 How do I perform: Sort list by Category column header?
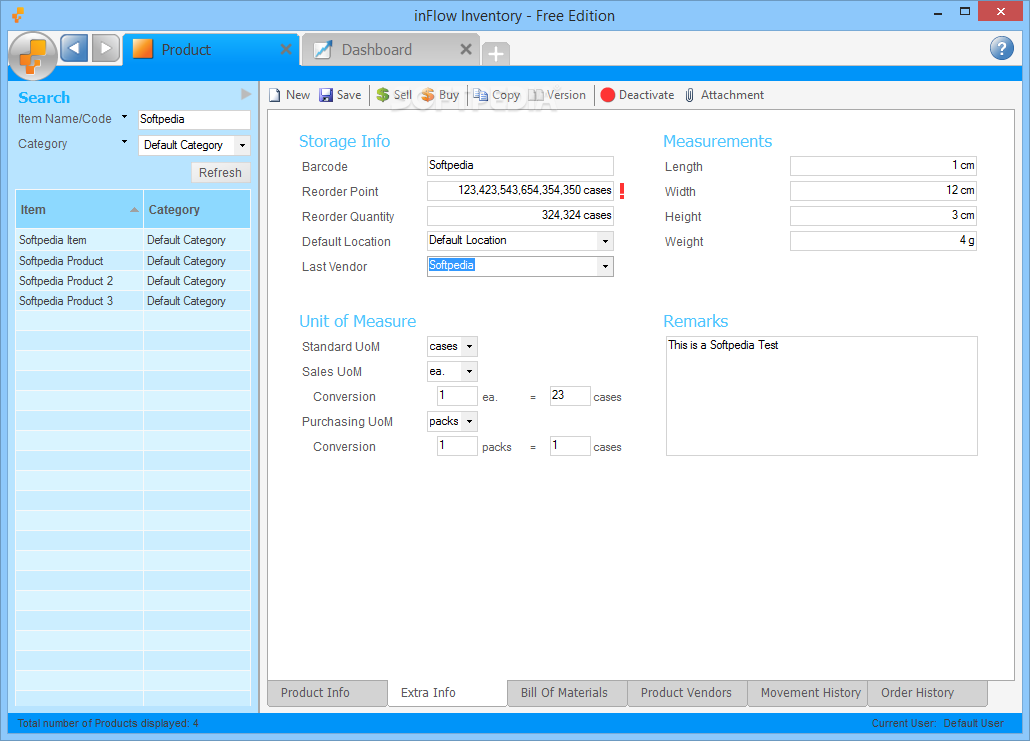point(197,210)
